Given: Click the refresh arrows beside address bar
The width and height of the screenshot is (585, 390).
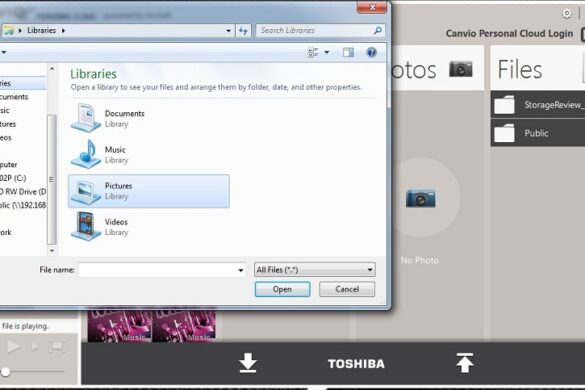Looking at the screenshot, I should tap(243, 31).
